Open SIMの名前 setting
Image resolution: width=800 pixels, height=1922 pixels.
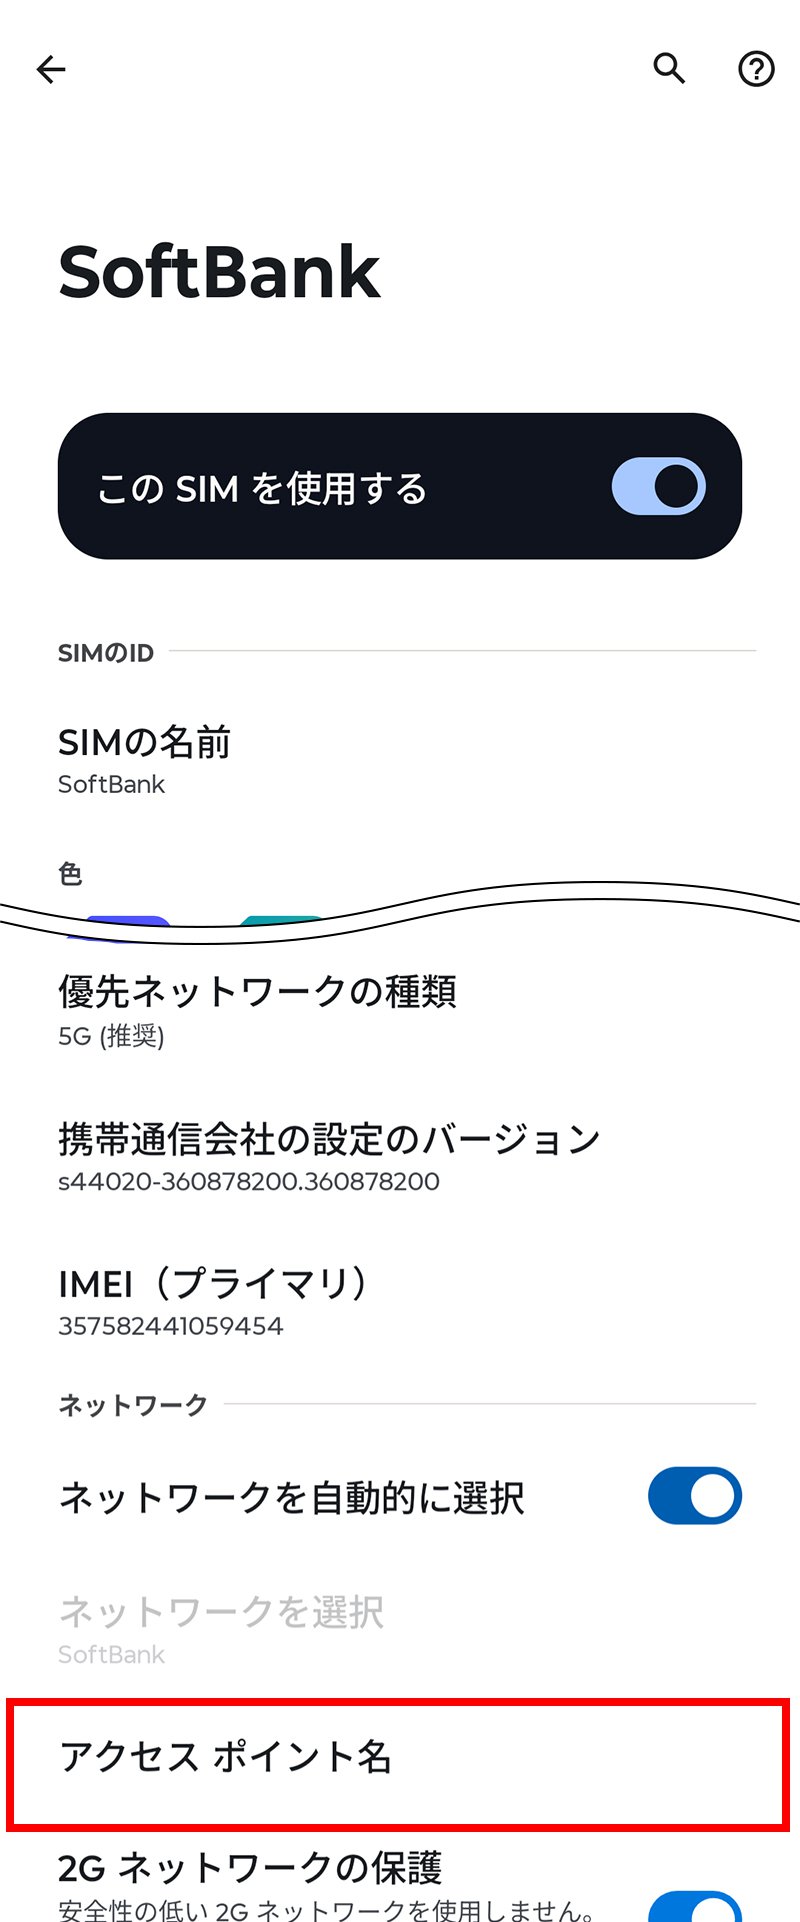[400, 761]
